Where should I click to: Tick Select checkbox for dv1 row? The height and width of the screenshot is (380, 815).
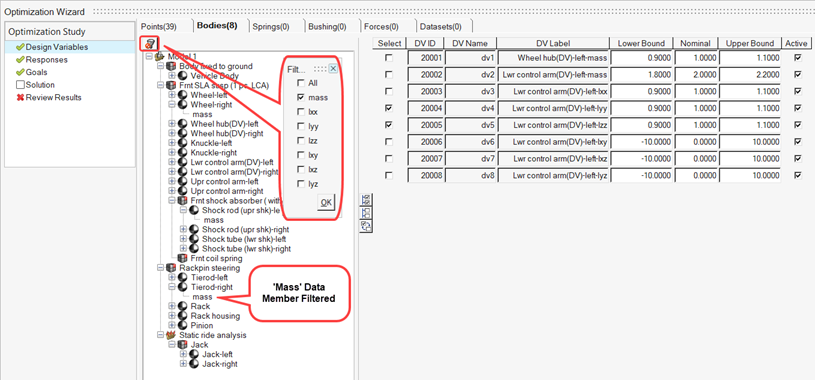pyautogui.click(x=389, y=59)
